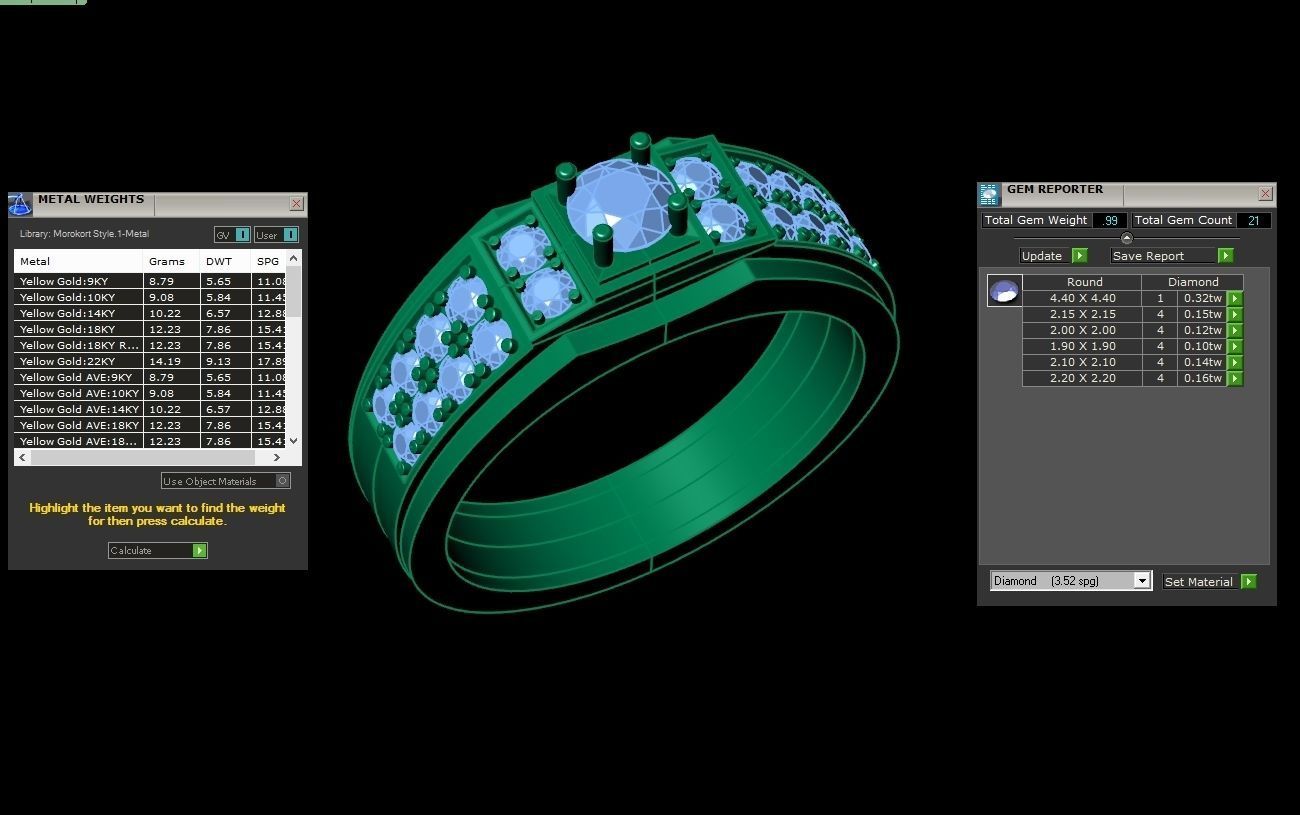The image size is (1300, 815).
Task: Click the SPG column header
Action: (x=269, y=261)
